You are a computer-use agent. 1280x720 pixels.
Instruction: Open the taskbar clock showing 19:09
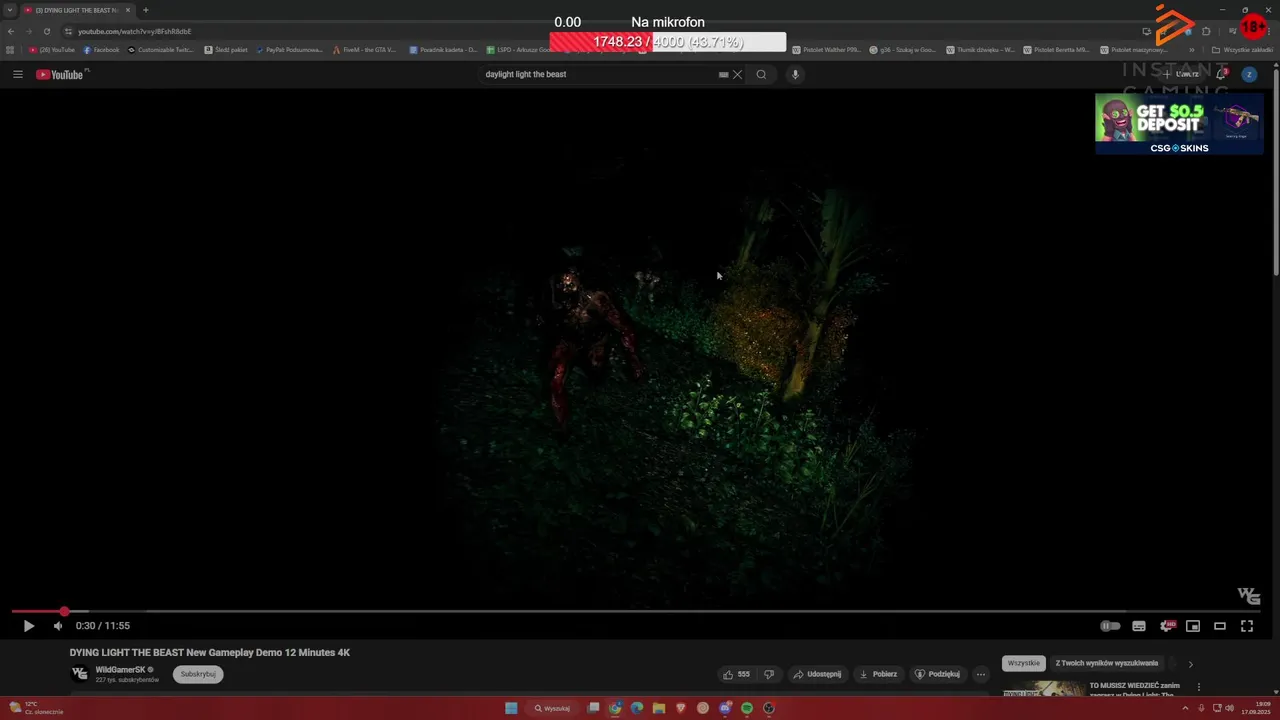pyautogui.click(x=1255, y=708)
